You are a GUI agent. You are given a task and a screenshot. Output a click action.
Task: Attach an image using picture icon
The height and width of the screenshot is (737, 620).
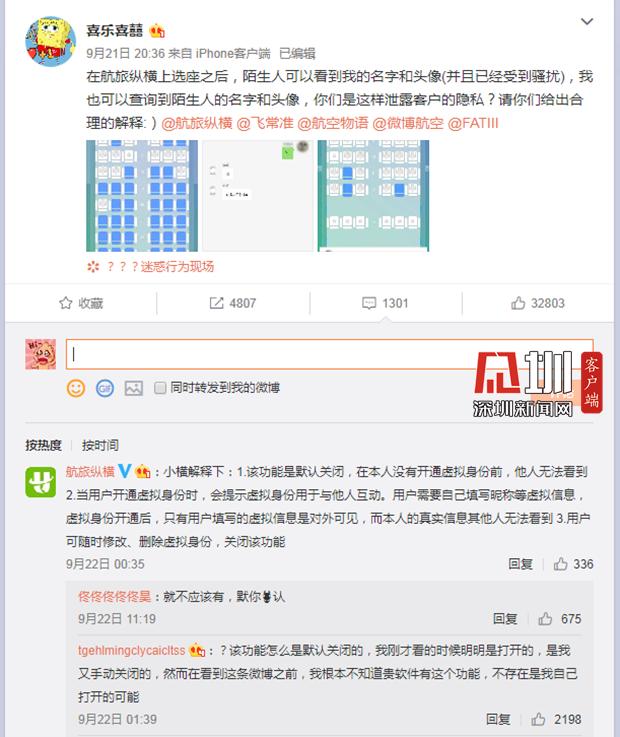[133, 388]
